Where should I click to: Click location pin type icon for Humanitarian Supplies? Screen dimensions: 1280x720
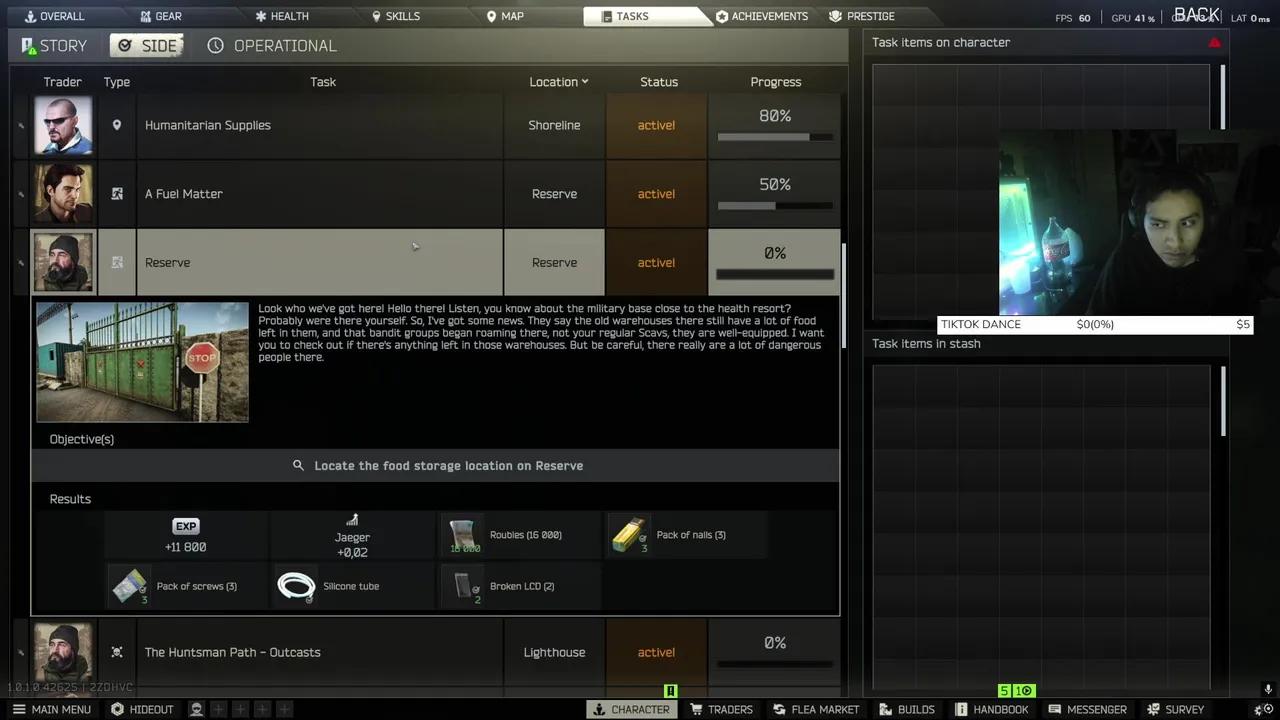click(x=117, y=125)
